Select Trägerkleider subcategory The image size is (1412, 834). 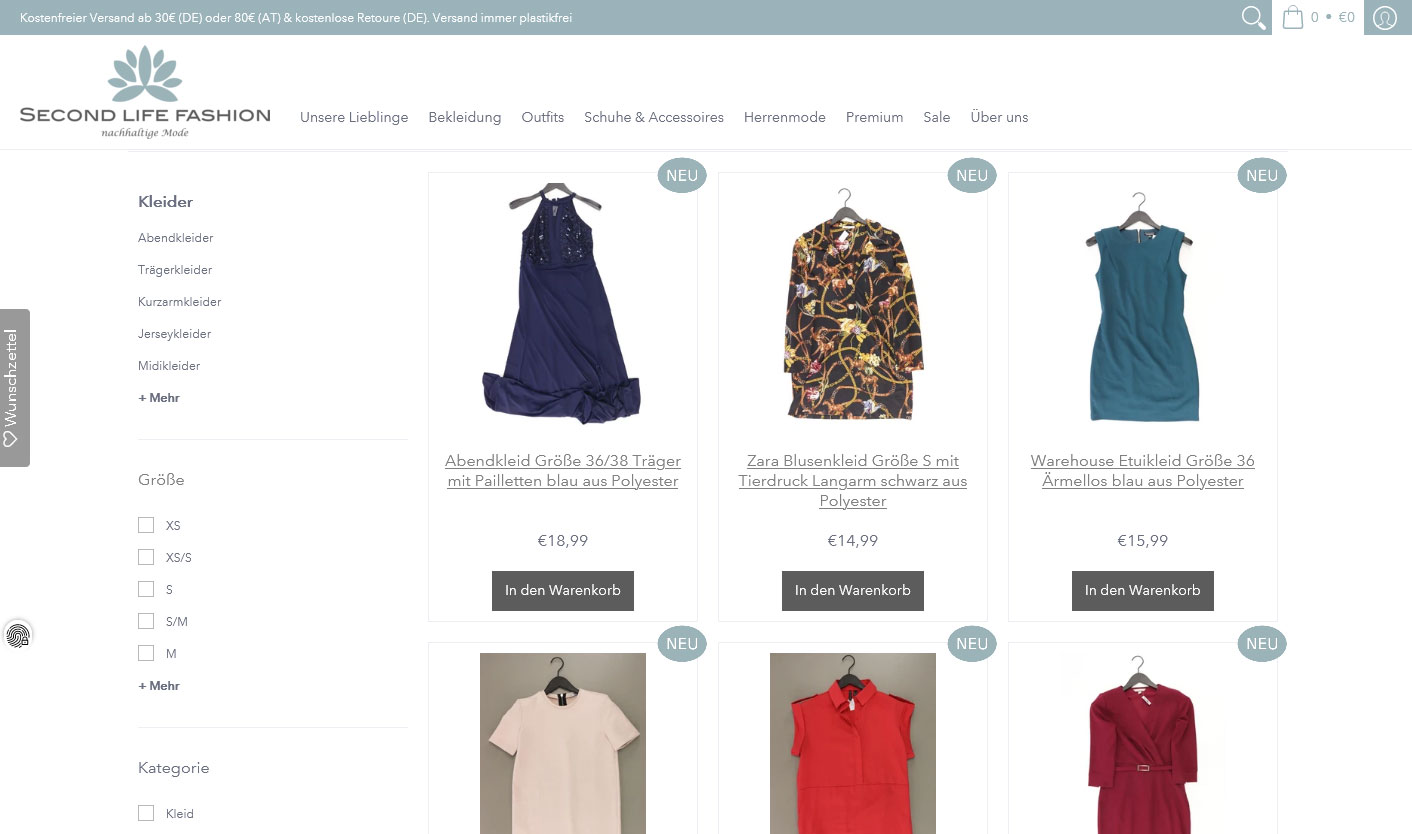click(x=175, y=270)
